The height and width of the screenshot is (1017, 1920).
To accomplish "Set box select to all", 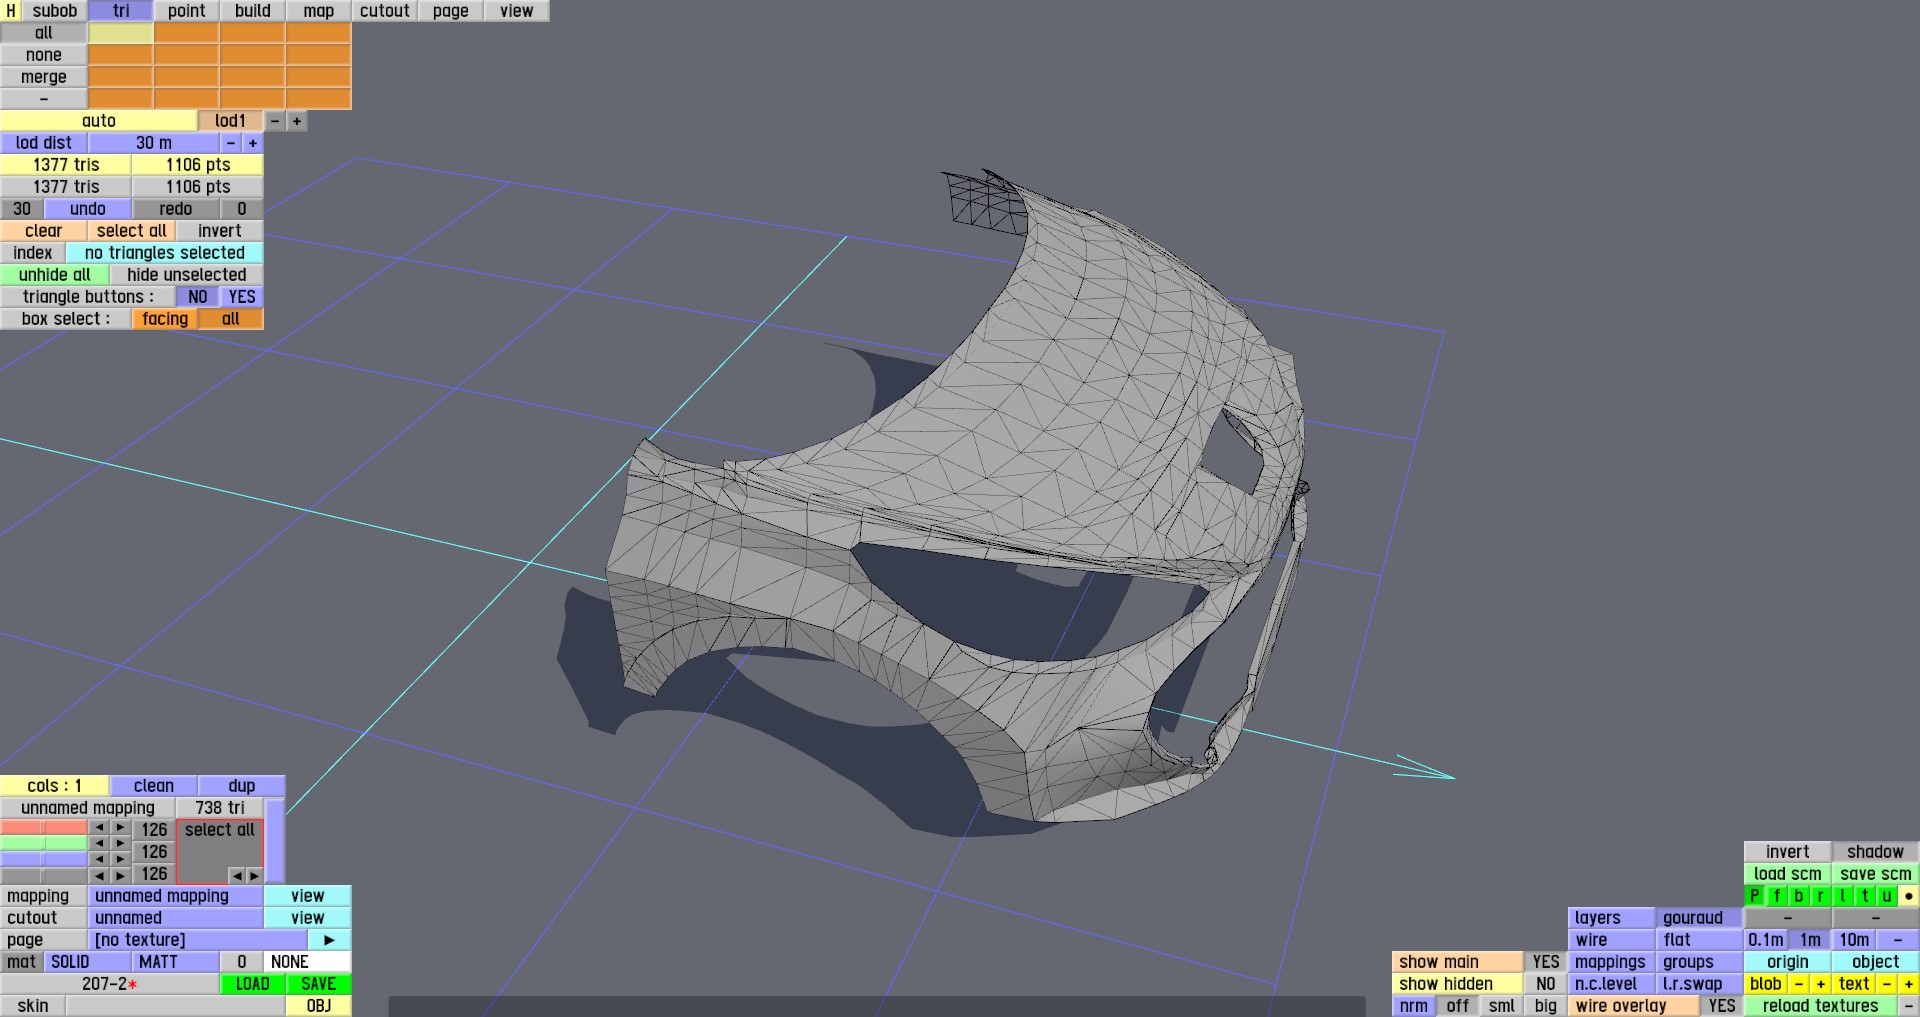I will tap(231, 319).
